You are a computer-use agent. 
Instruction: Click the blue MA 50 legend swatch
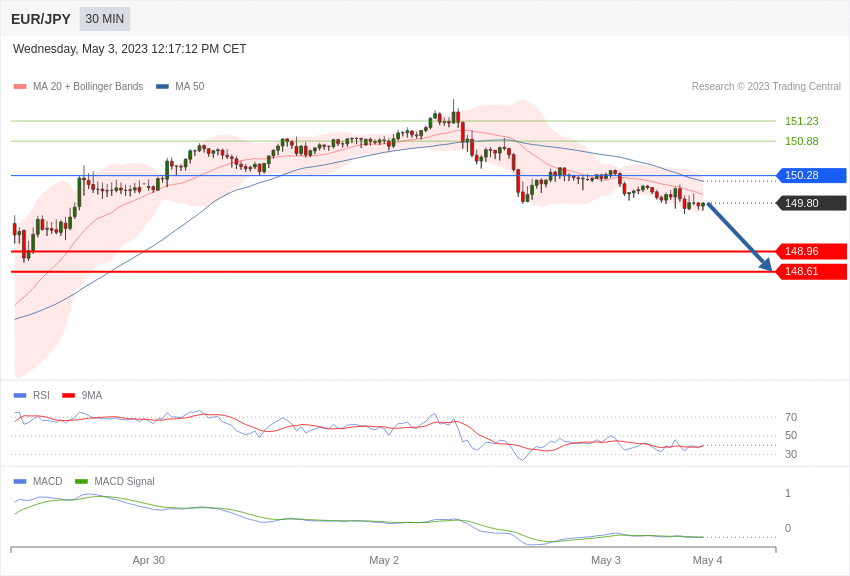[162, 86]
